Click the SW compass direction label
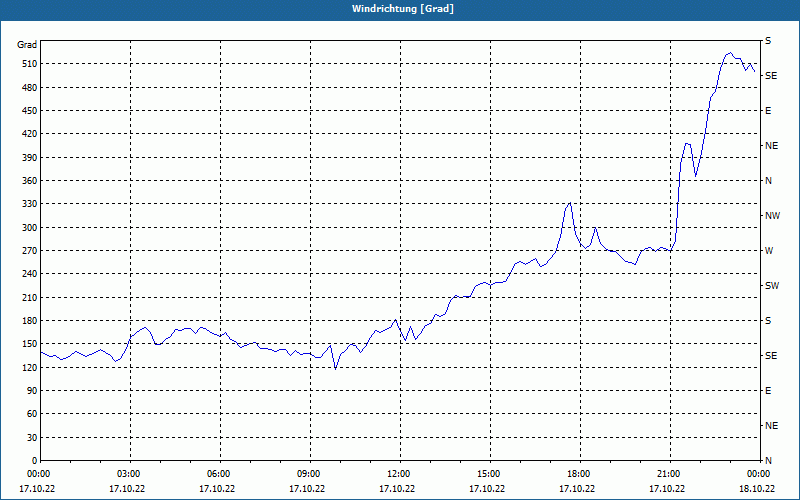This screenshot has width=800, height=500. pos(772,286)
